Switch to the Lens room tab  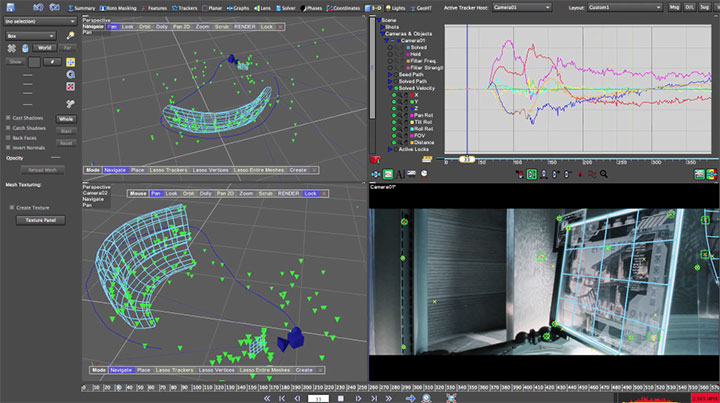click(x=262, y=8)
